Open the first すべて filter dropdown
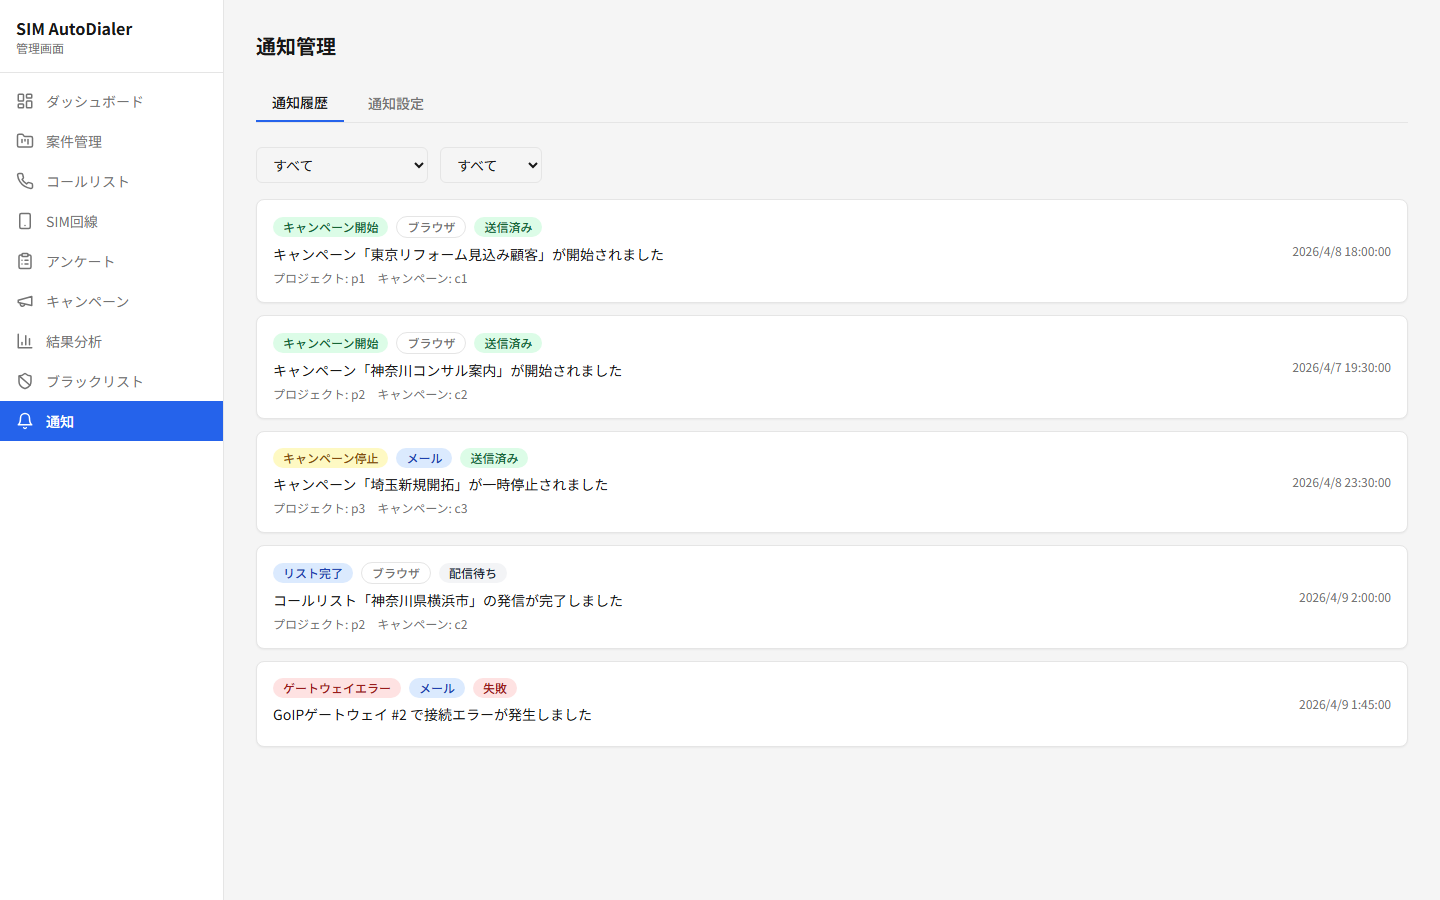The width and height of the screenshot is (1440, 900). pyautogui.click(x=342, y=165)
